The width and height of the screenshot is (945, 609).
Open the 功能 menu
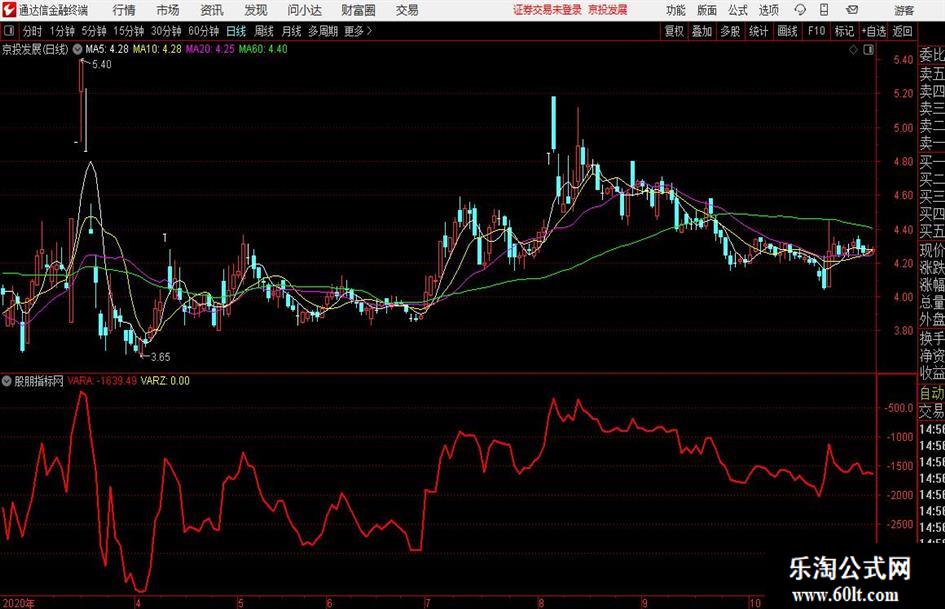pos(676,10)
